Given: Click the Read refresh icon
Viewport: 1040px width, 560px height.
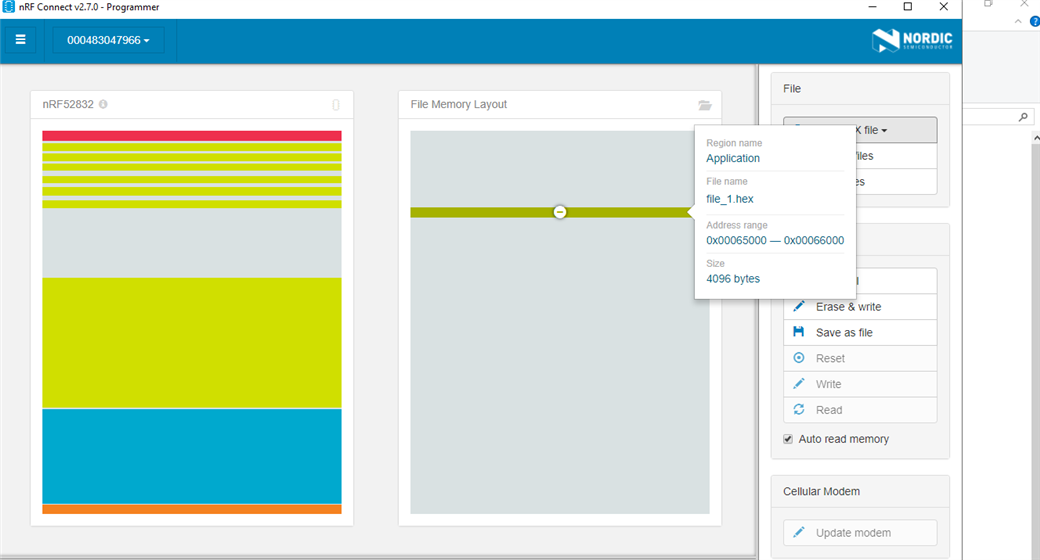Looking at the screenshot, I should point(799,409).
